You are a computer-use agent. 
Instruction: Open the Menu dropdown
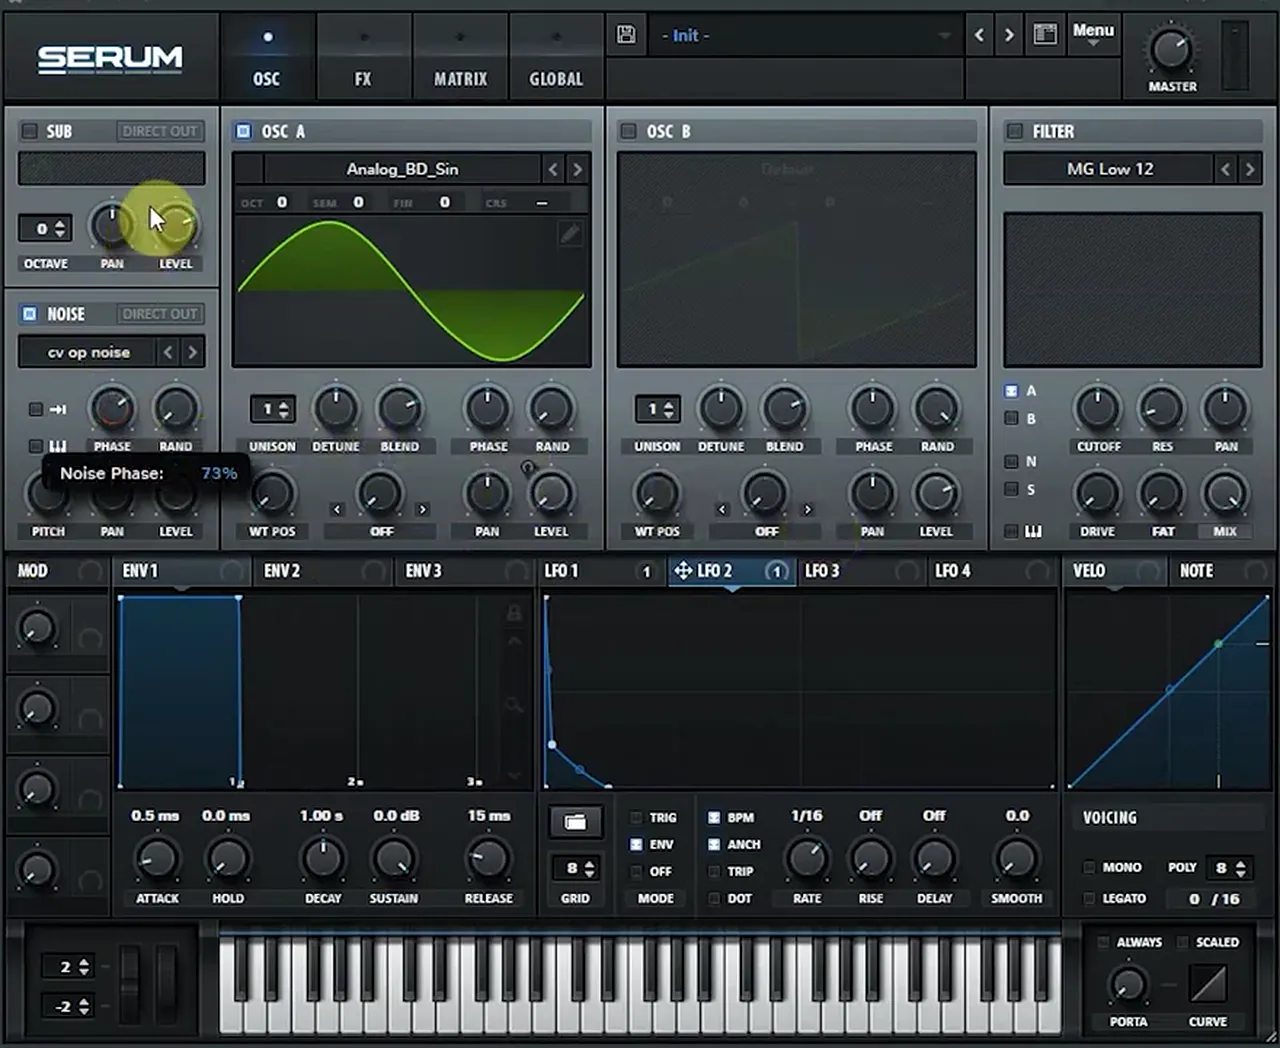tap(1093, 34)
